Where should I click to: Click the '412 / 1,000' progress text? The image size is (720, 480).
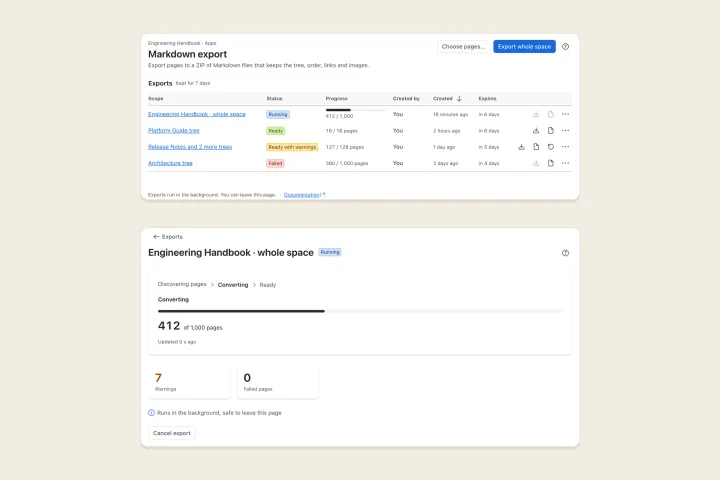339,116
